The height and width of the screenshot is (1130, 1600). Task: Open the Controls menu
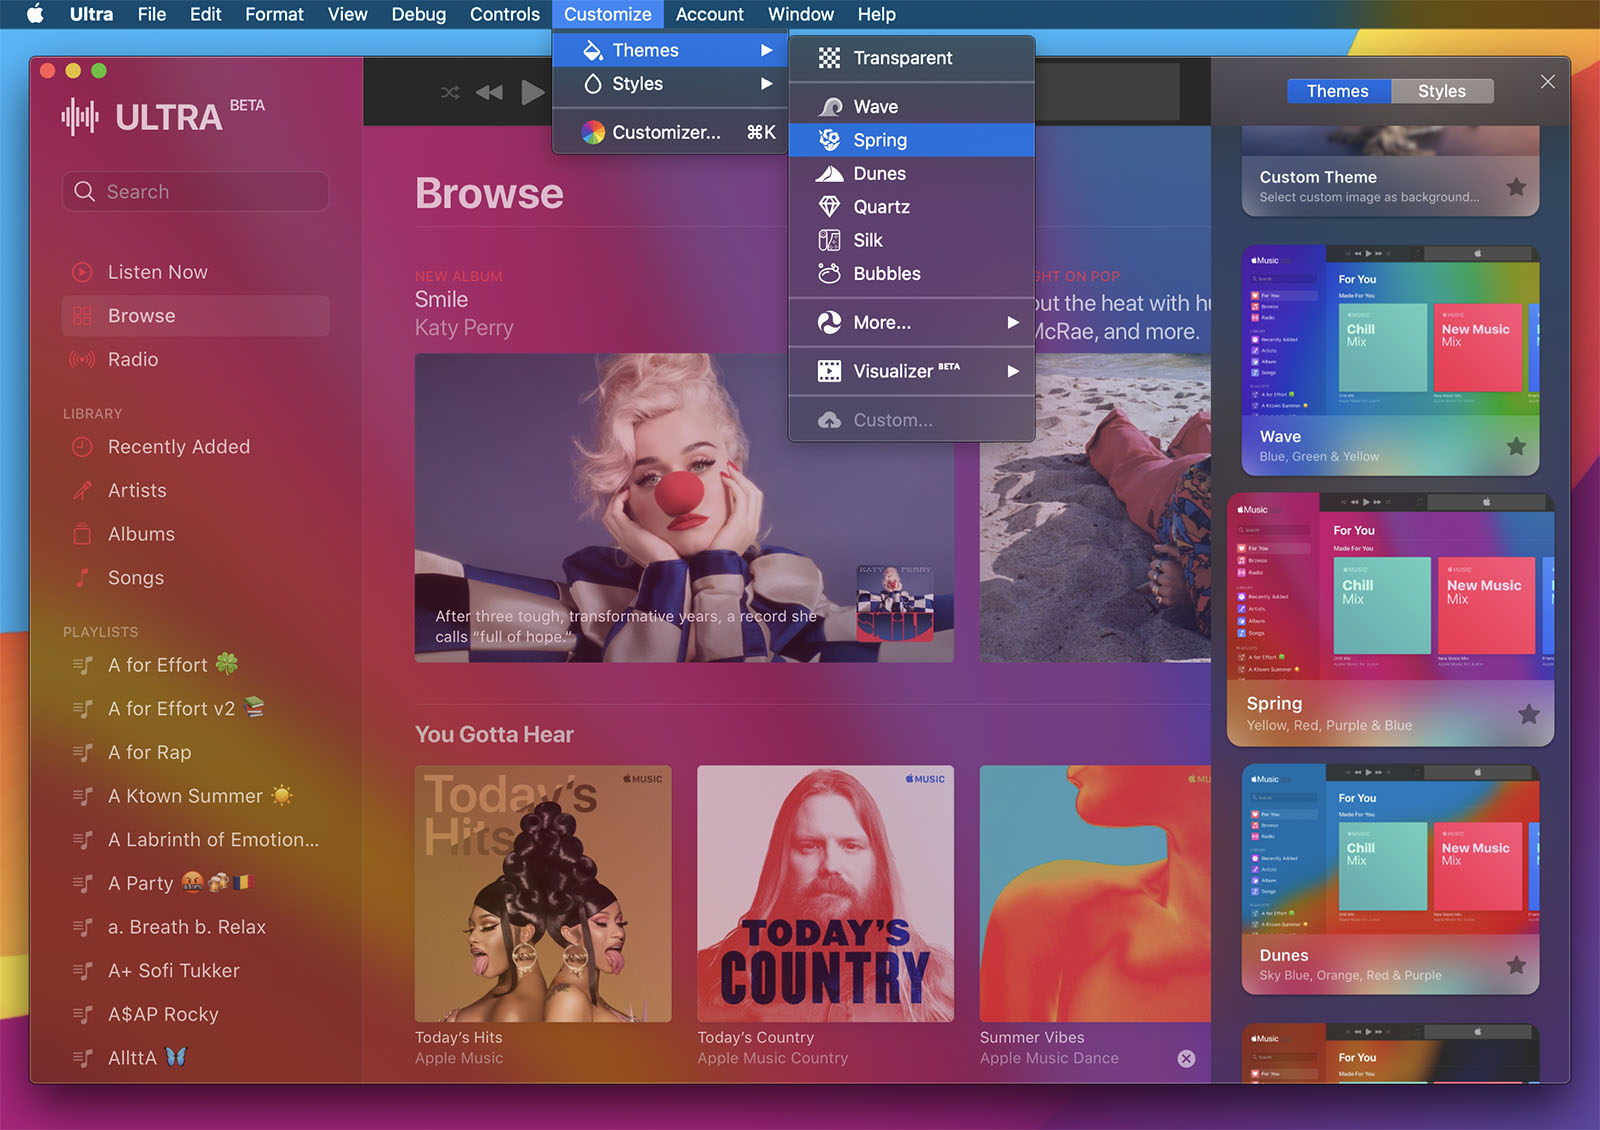pos(504,14)
